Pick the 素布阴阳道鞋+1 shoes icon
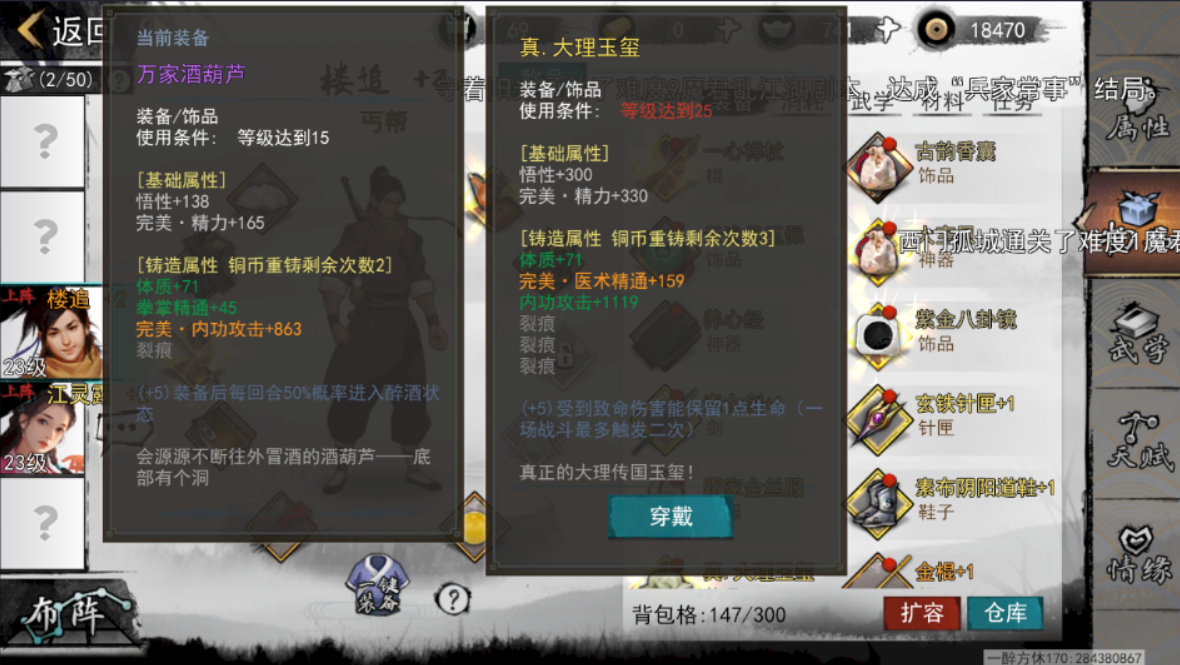The height and width of the screenshot is (665, 1180). 877,504
